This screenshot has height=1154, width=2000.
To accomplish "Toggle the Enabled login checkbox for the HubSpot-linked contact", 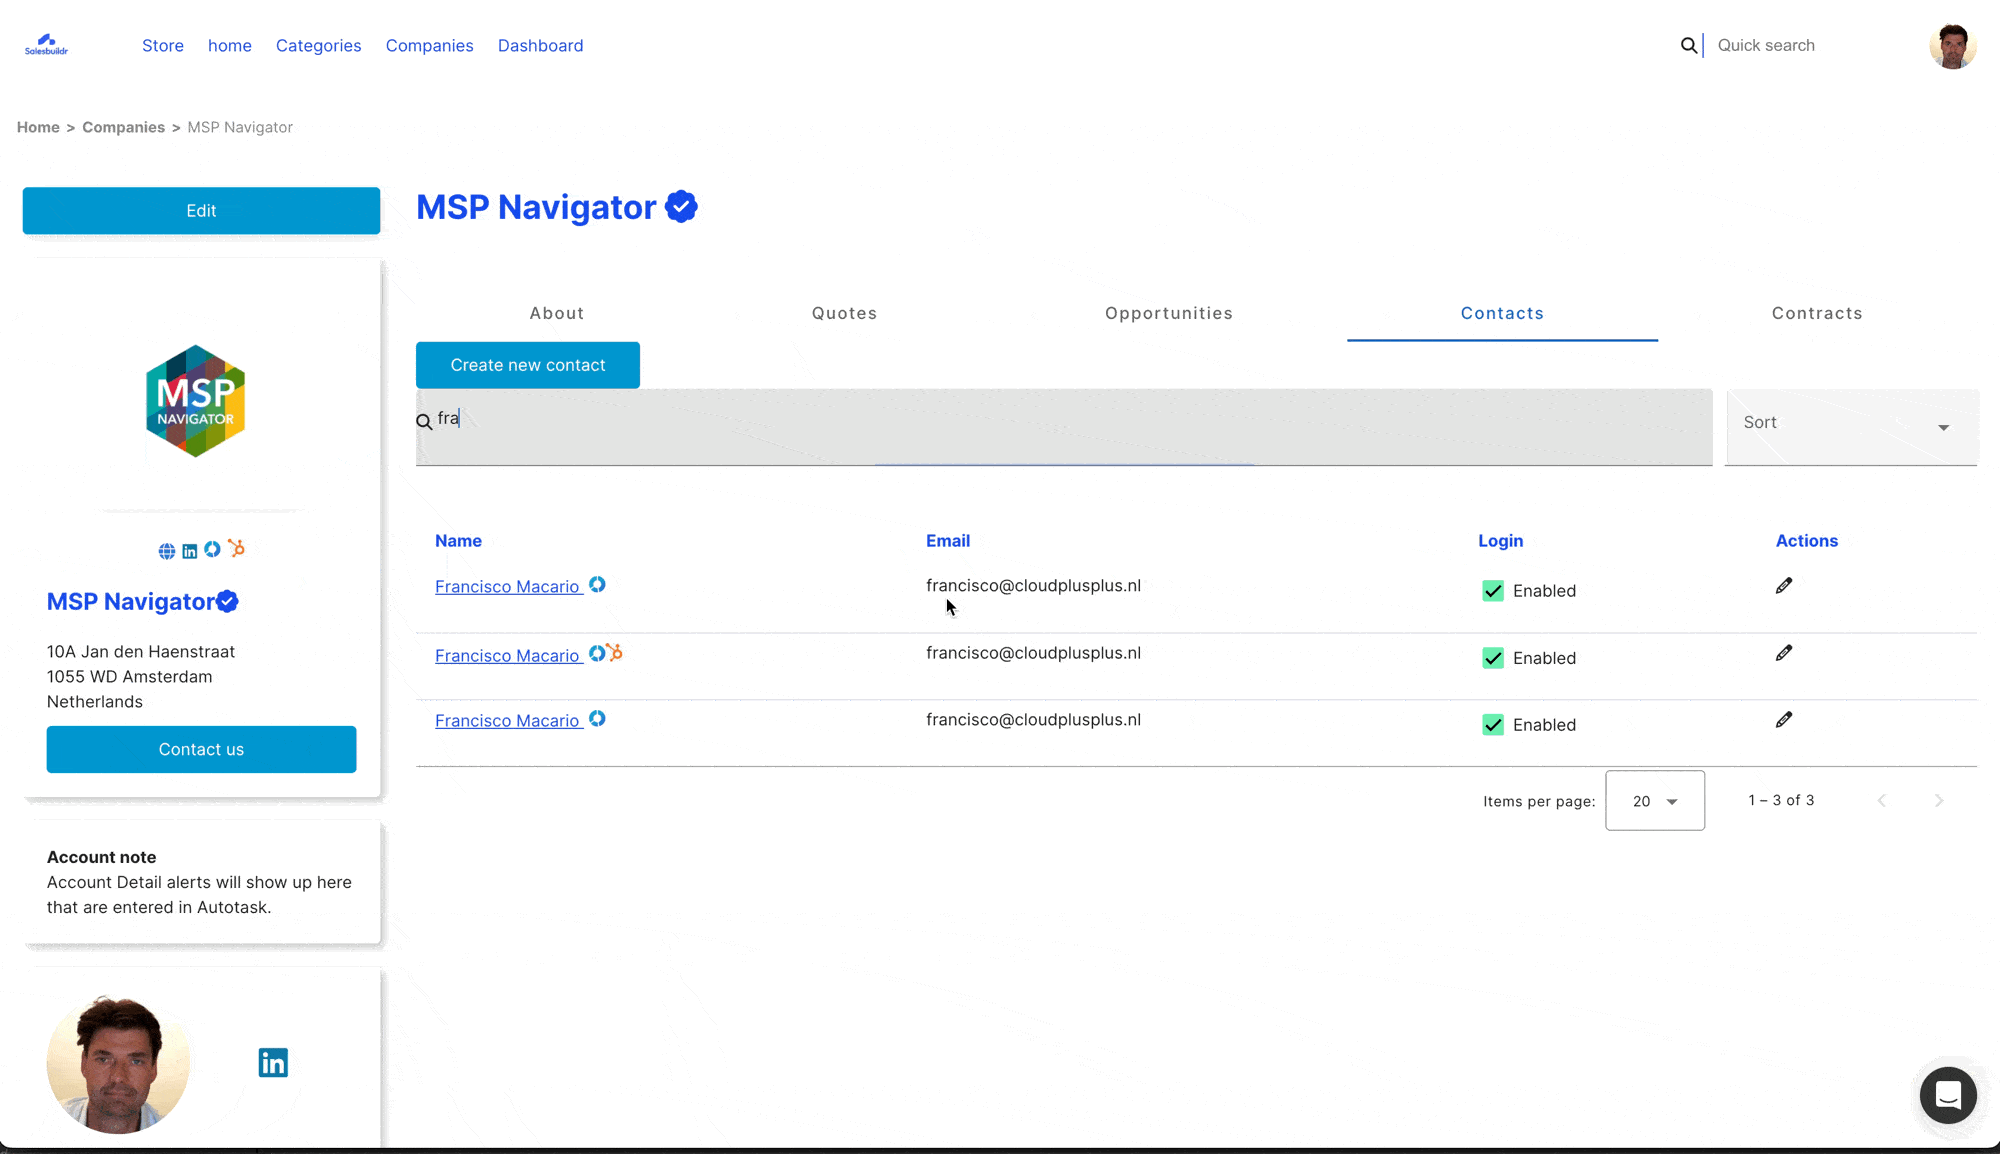I will click(x=1493, y=658).
